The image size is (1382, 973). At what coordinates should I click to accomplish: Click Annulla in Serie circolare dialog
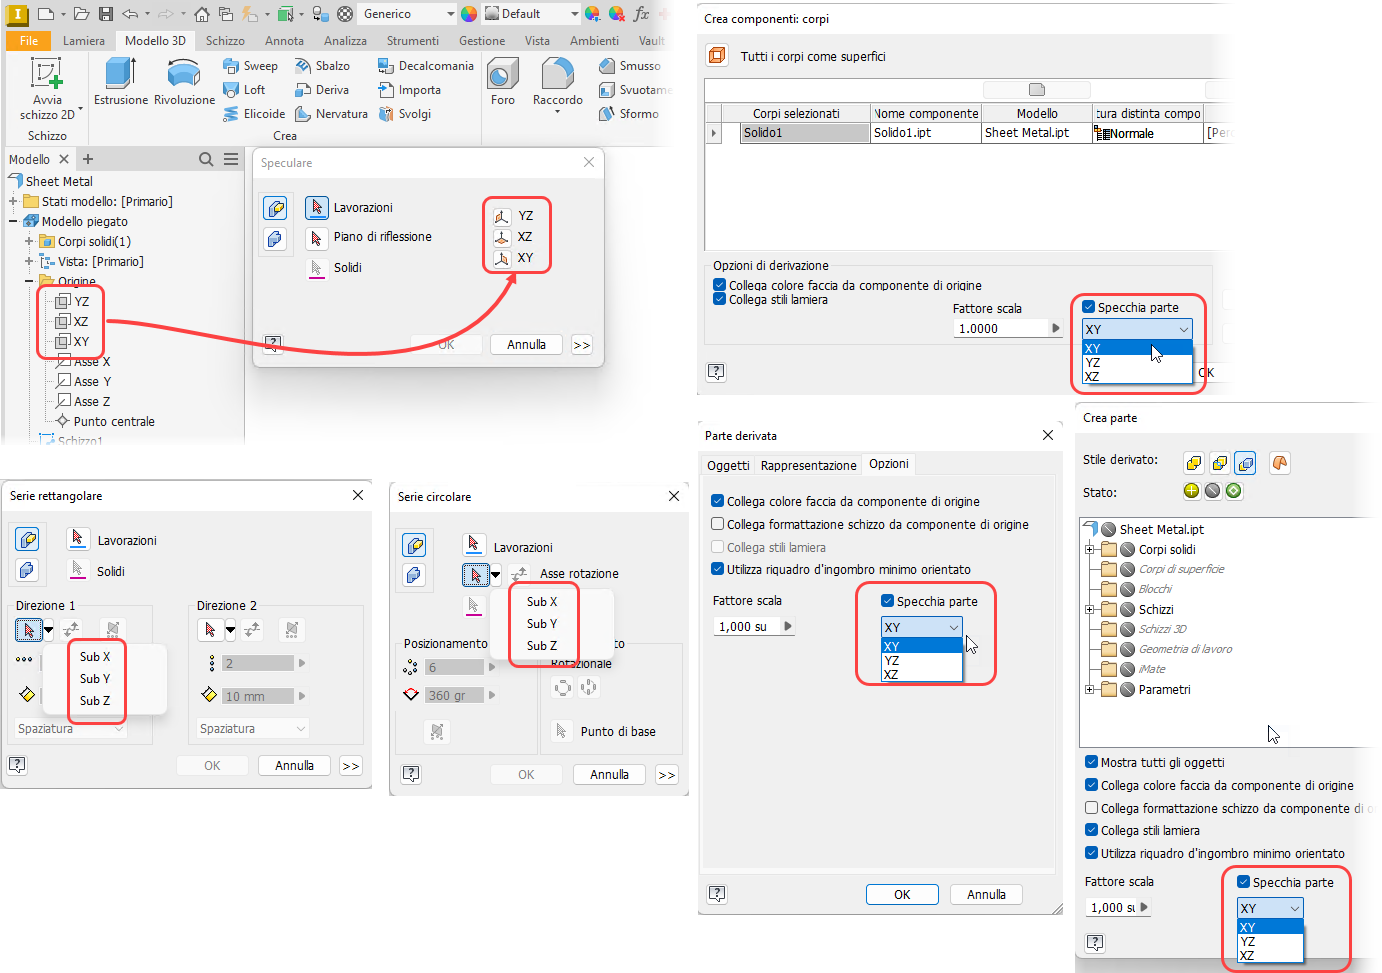(x=609, y=775)
